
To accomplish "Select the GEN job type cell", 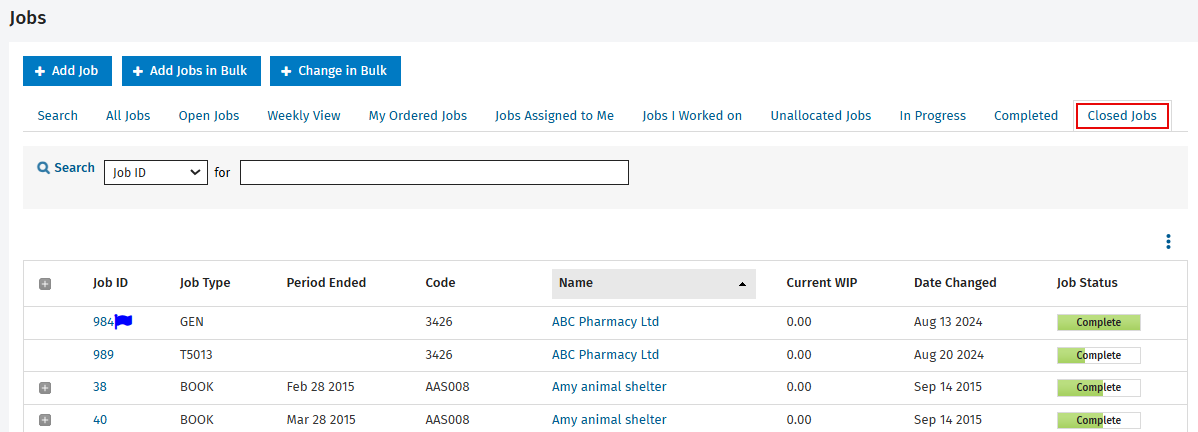I will (x=191, y=323).
